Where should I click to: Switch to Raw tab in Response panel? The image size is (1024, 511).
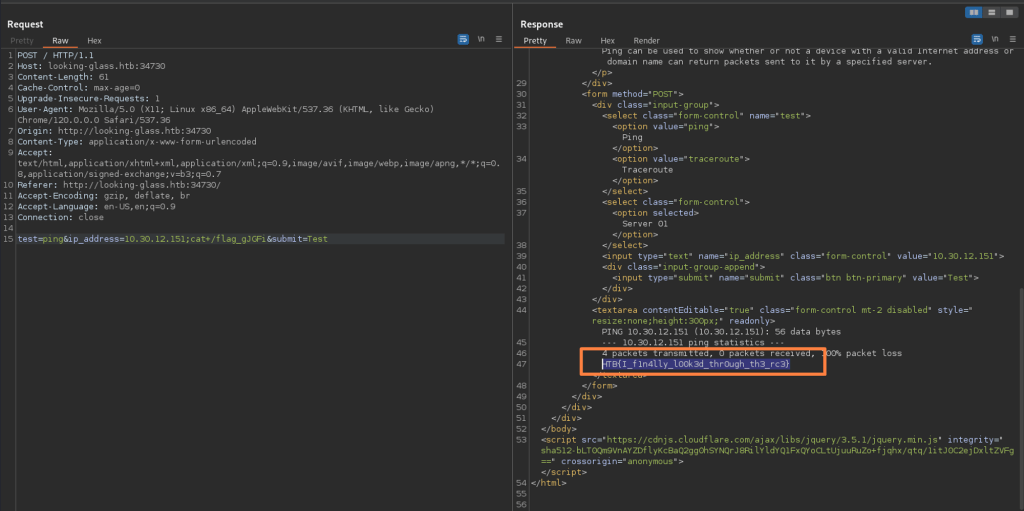click(x=573, y=40)
